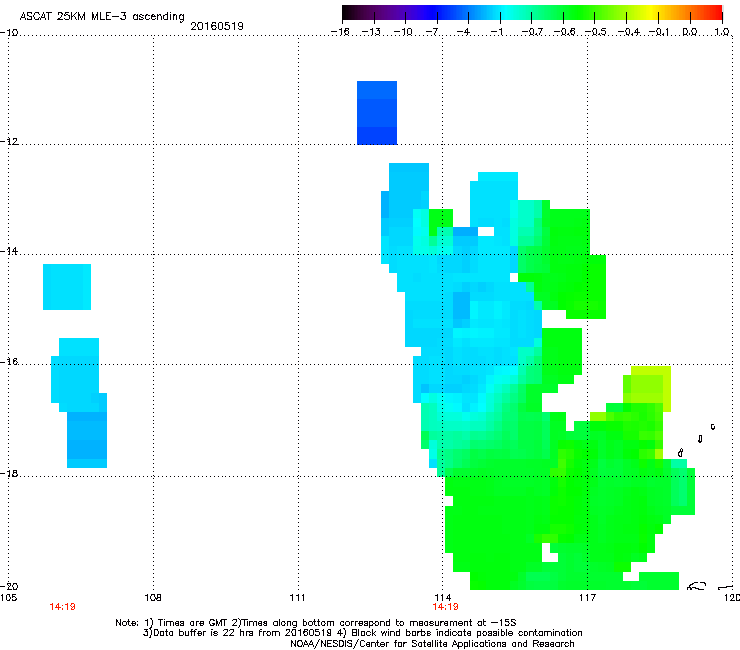Click the color bar label -13
Viewport: 740px width, 650px height.
pyautogui.click(x=371, y=32)
